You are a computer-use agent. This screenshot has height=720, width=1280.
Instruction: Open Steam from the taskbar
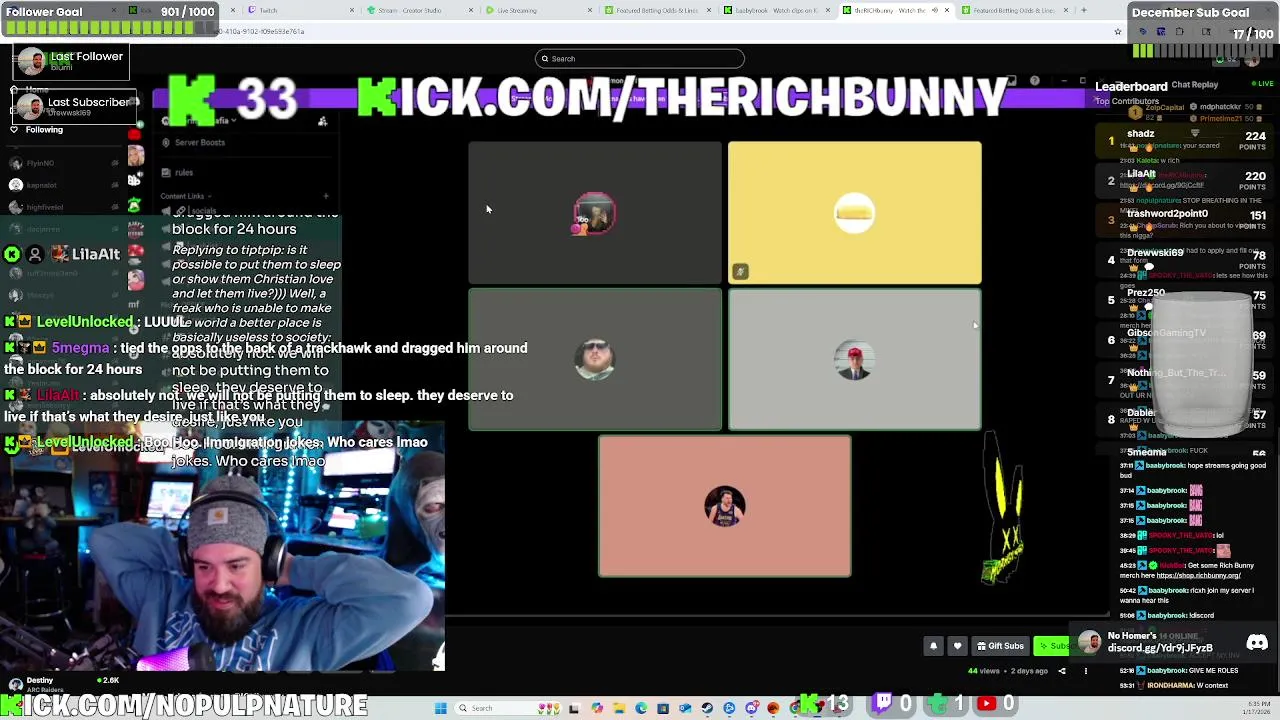point(707,708)
